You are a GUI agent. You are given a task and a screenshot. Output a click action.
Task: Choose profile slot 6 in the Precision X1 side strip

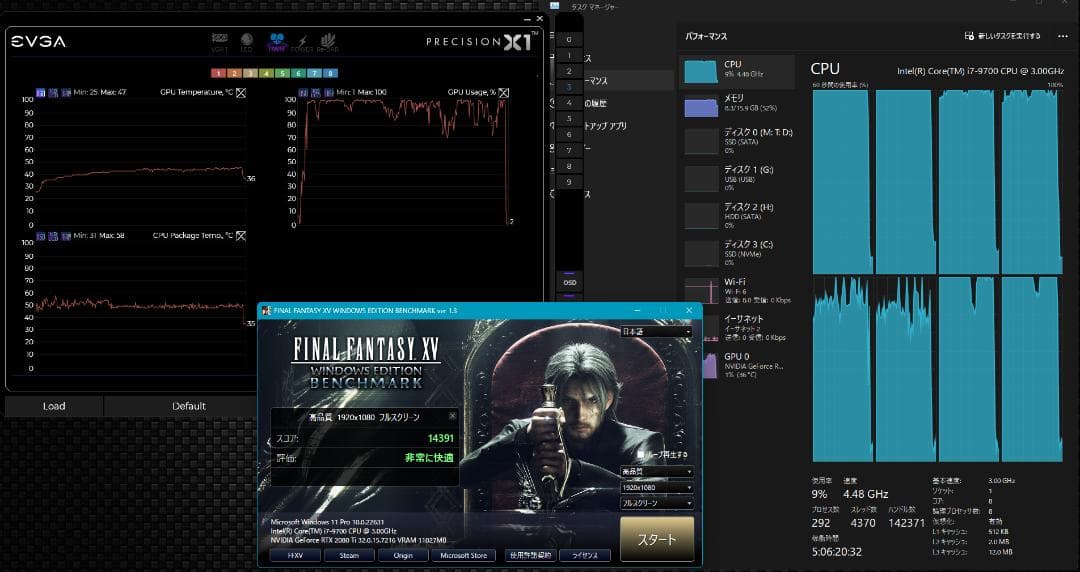(x=569, y=134)
